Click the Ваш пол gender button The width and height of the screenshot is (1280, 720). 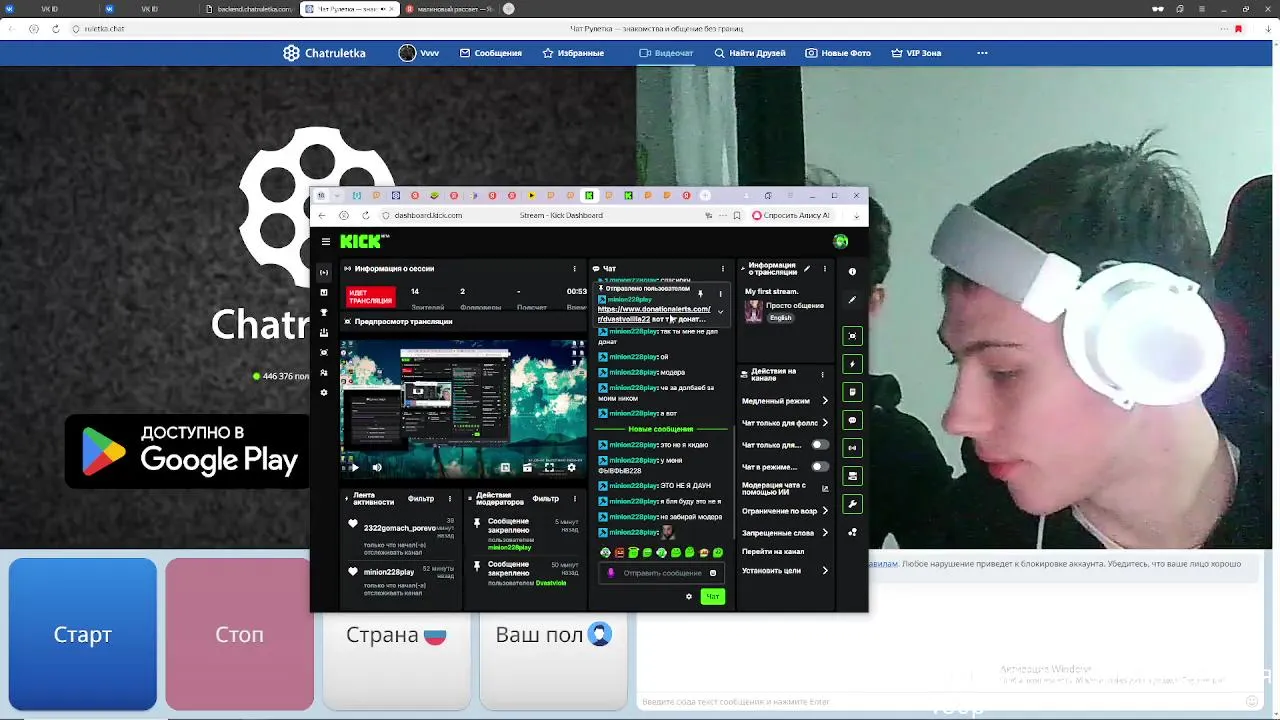[x=553, y=634]
